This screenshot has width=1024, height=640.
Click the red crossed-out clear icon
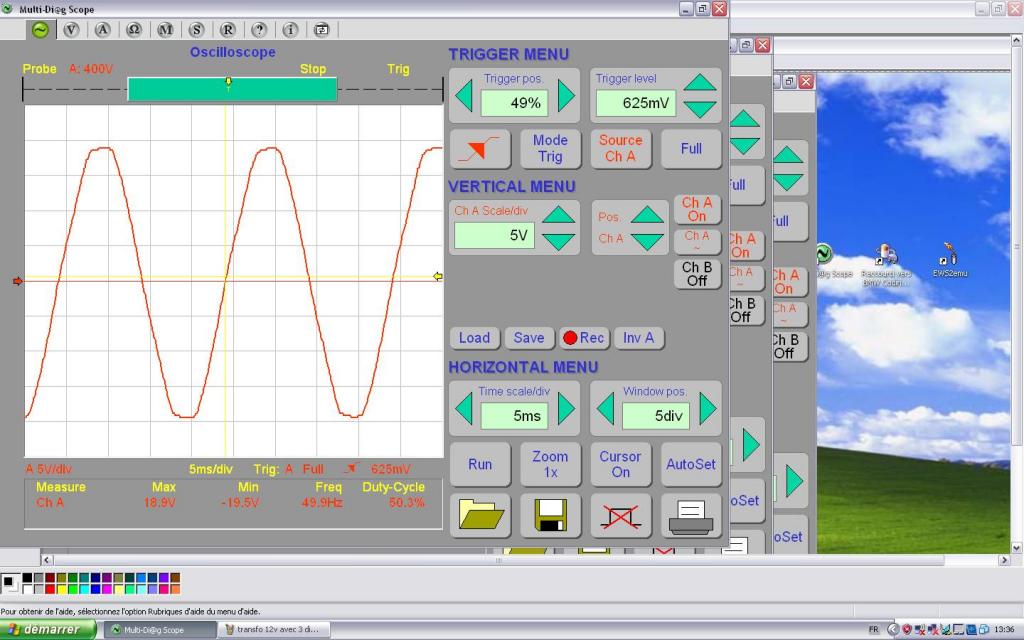click(620, 515)
